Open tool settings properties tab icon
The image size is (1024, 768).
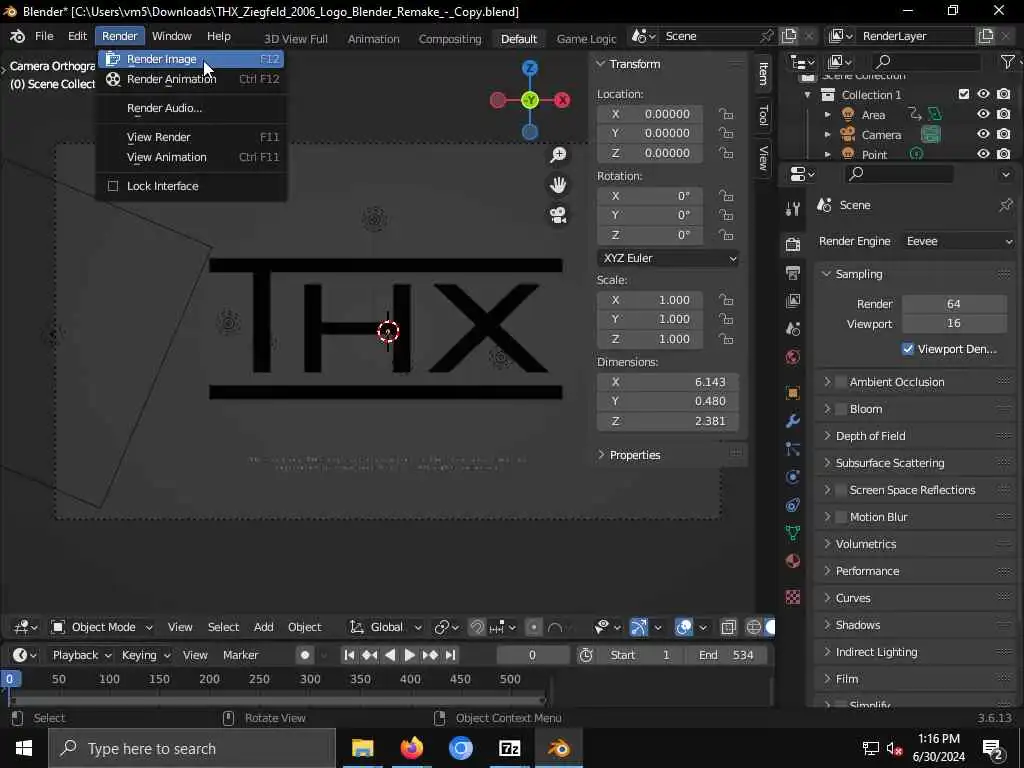point(793,208)
